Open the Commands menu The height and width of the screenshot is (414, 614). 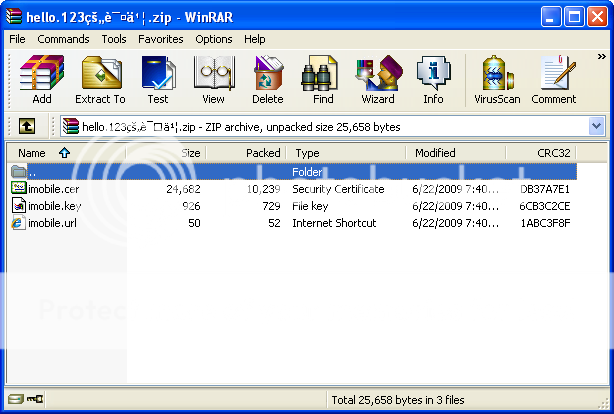click(x=64, y=39)
